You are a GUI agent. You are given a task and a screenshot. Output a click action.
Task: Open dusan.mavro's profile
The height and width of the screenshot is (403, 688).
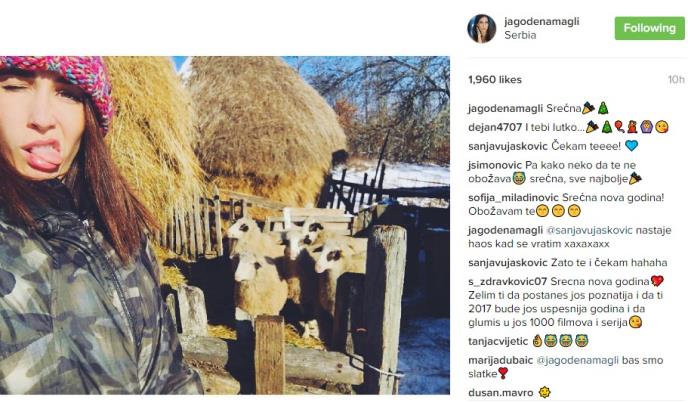pyautogui.click(x=499, y=392)
